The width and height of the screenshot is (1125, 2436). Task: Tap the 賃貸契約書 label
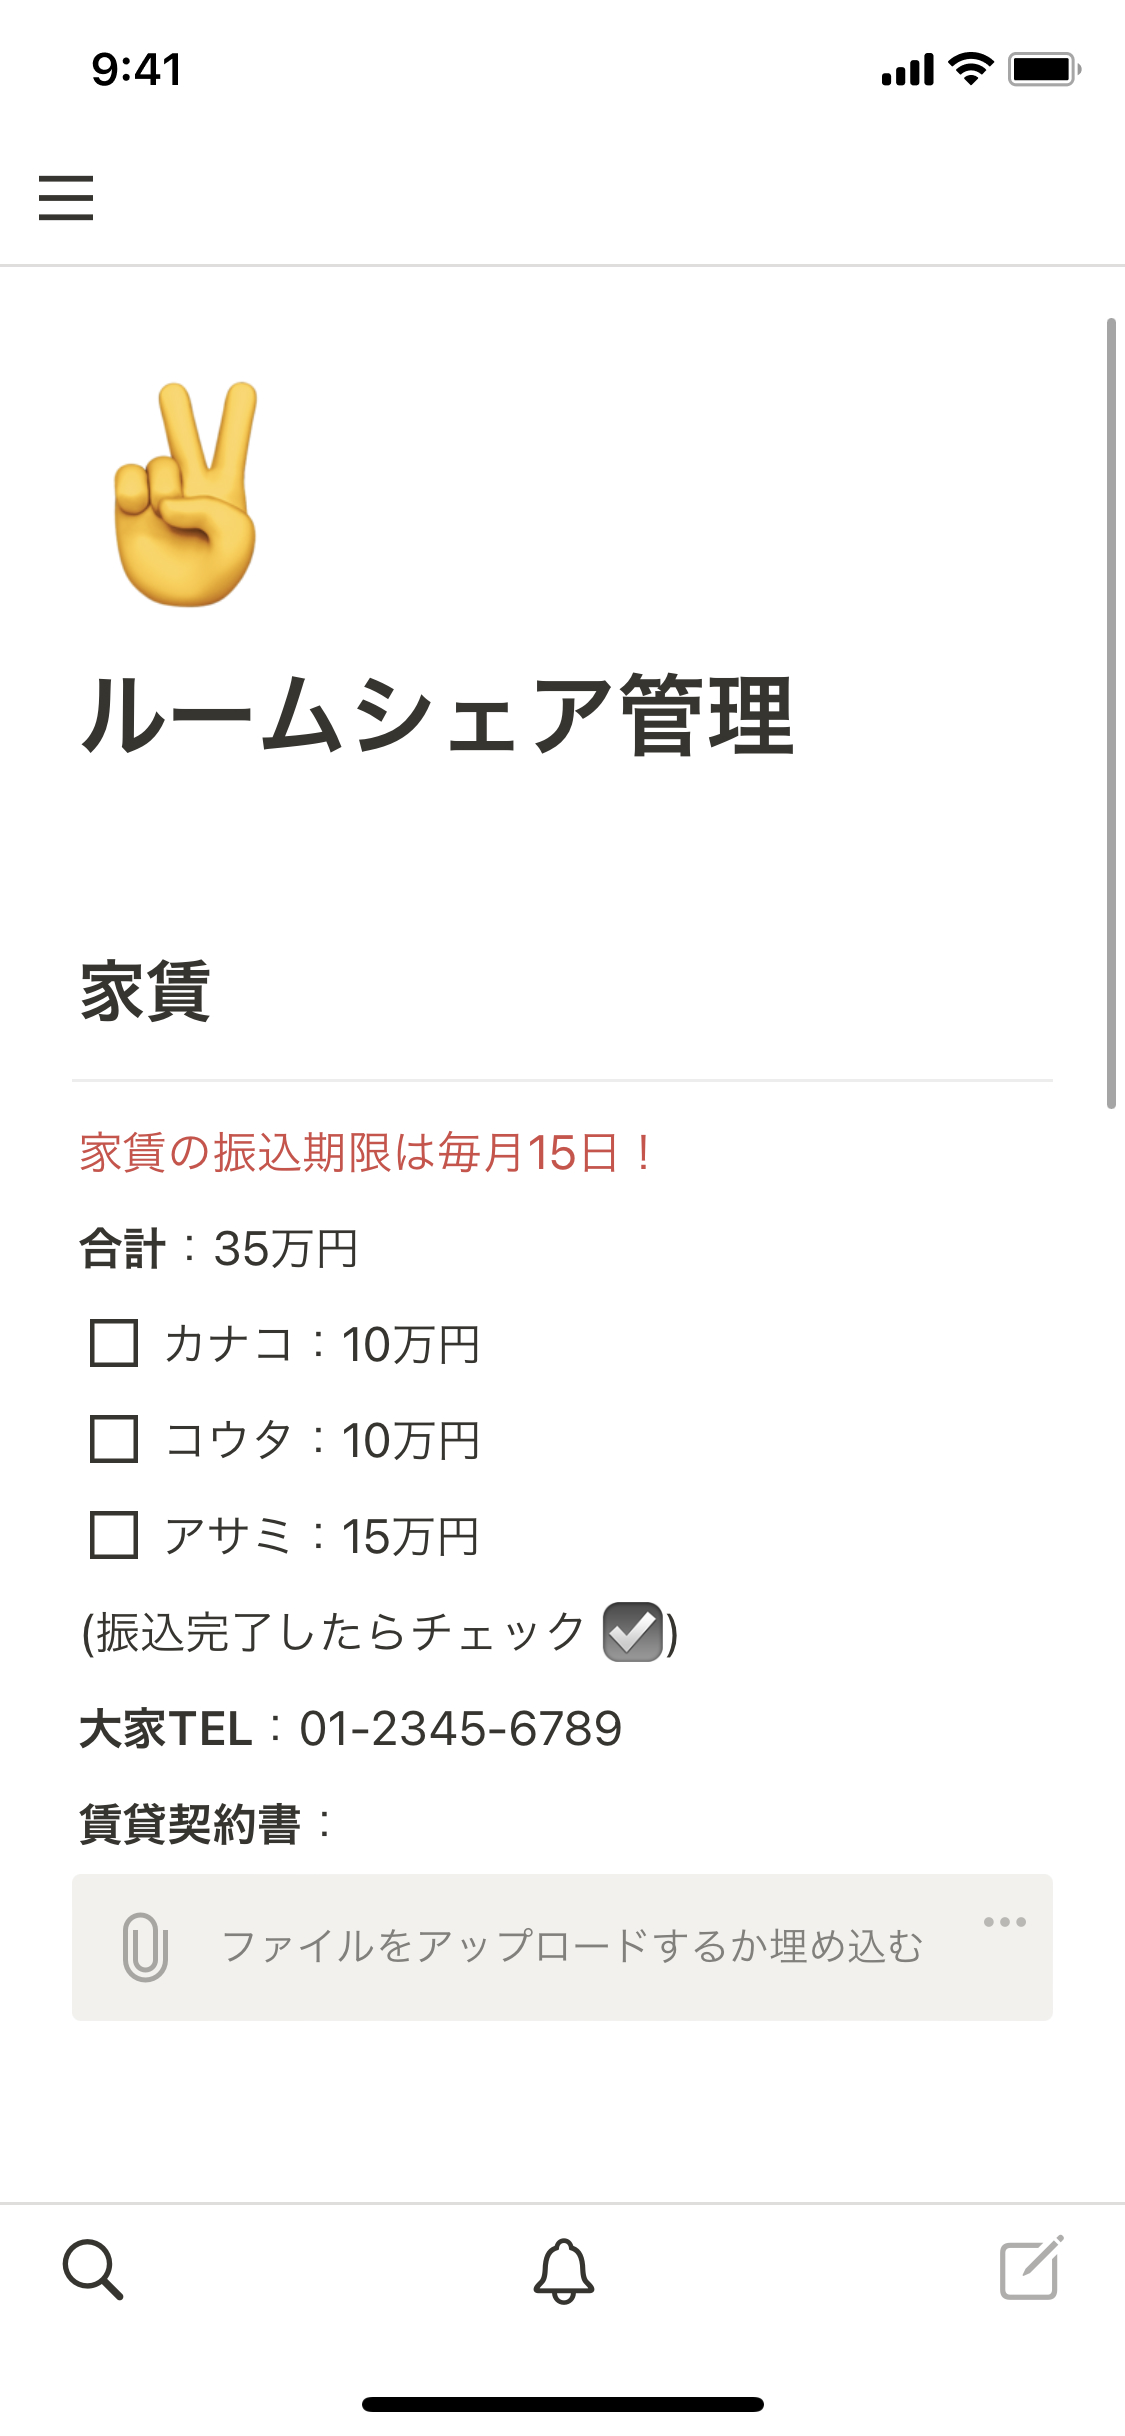click(191, 1824)
